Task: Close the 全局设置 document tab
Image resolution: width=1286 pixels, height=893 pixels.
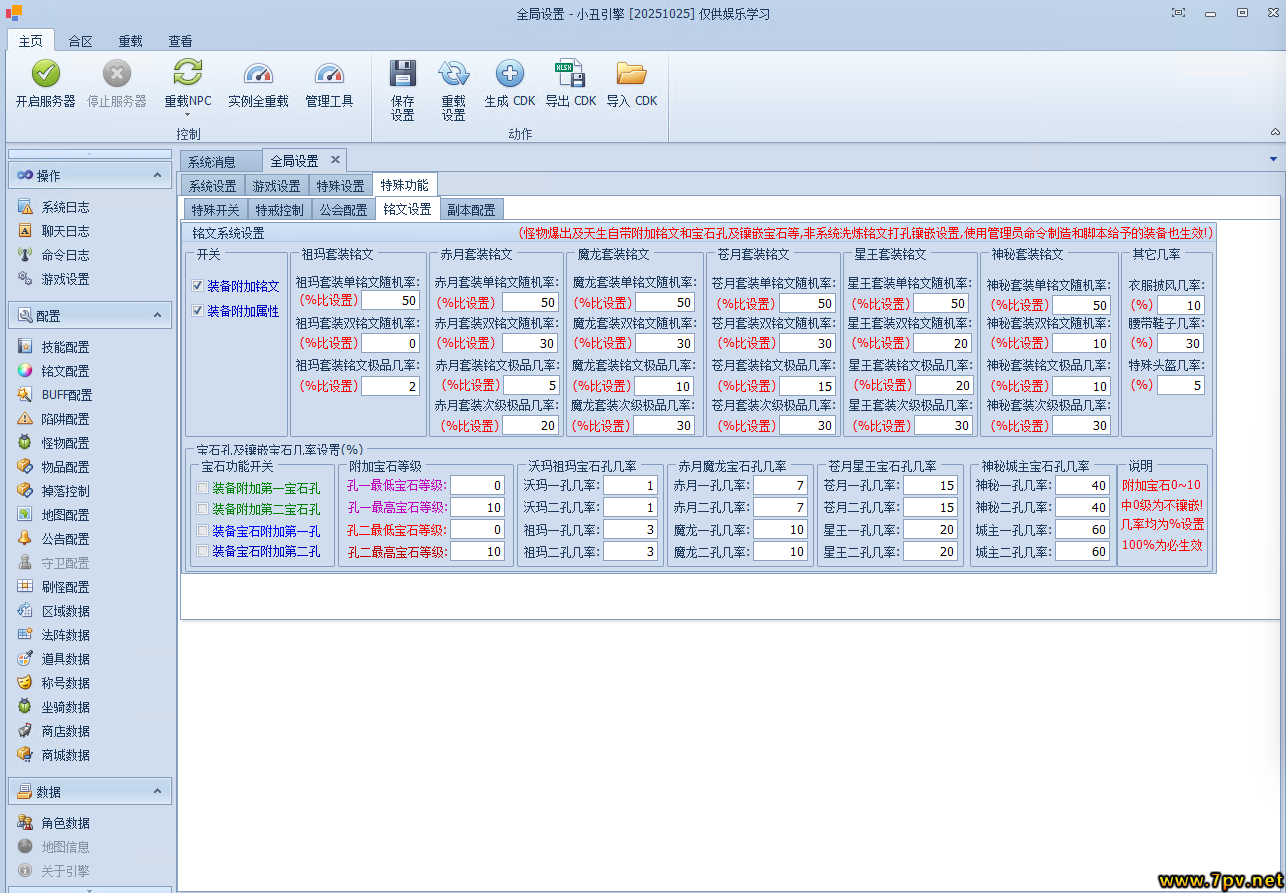Action: pyautogui.click(x=335, y=160)
